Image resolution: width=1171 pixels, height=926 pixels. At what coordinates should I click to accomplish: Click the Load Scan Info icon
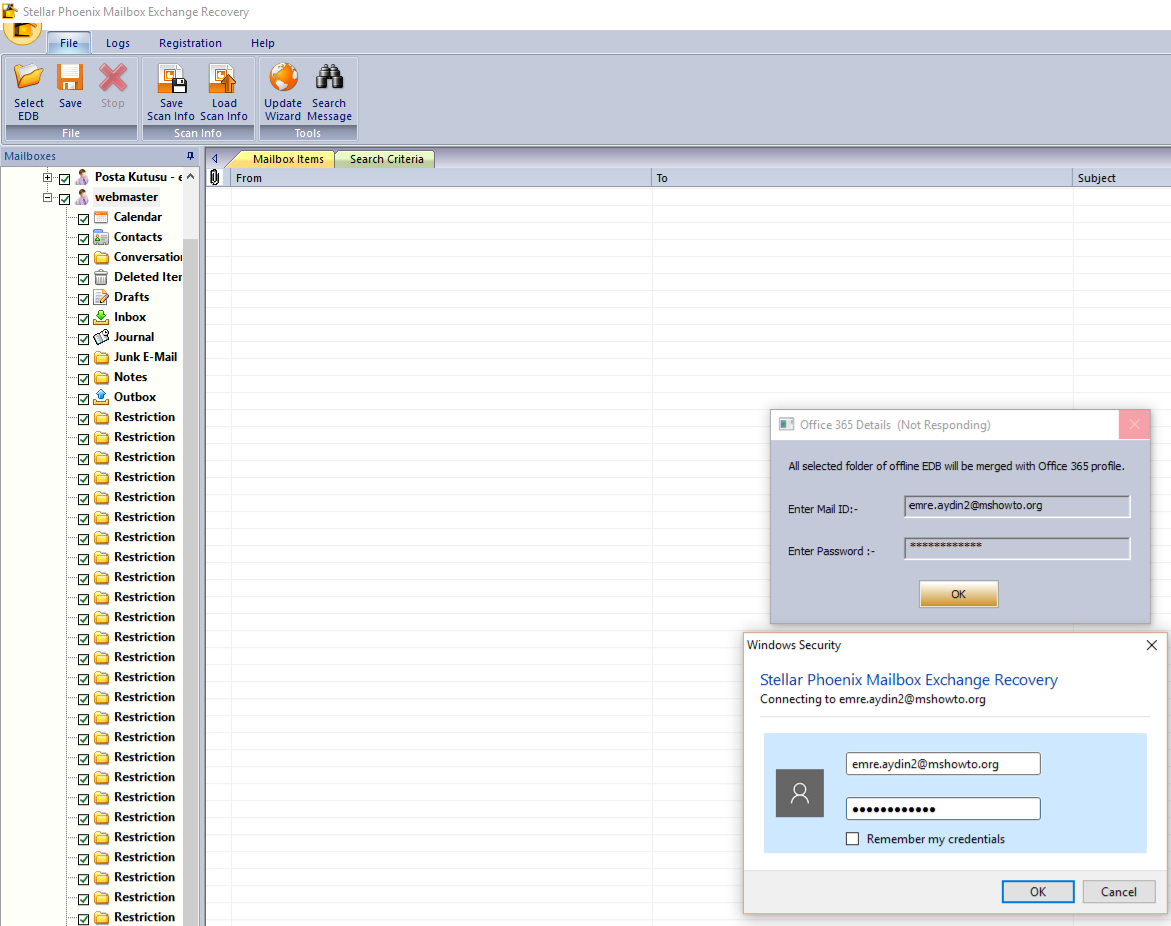(x=223, y=78)
